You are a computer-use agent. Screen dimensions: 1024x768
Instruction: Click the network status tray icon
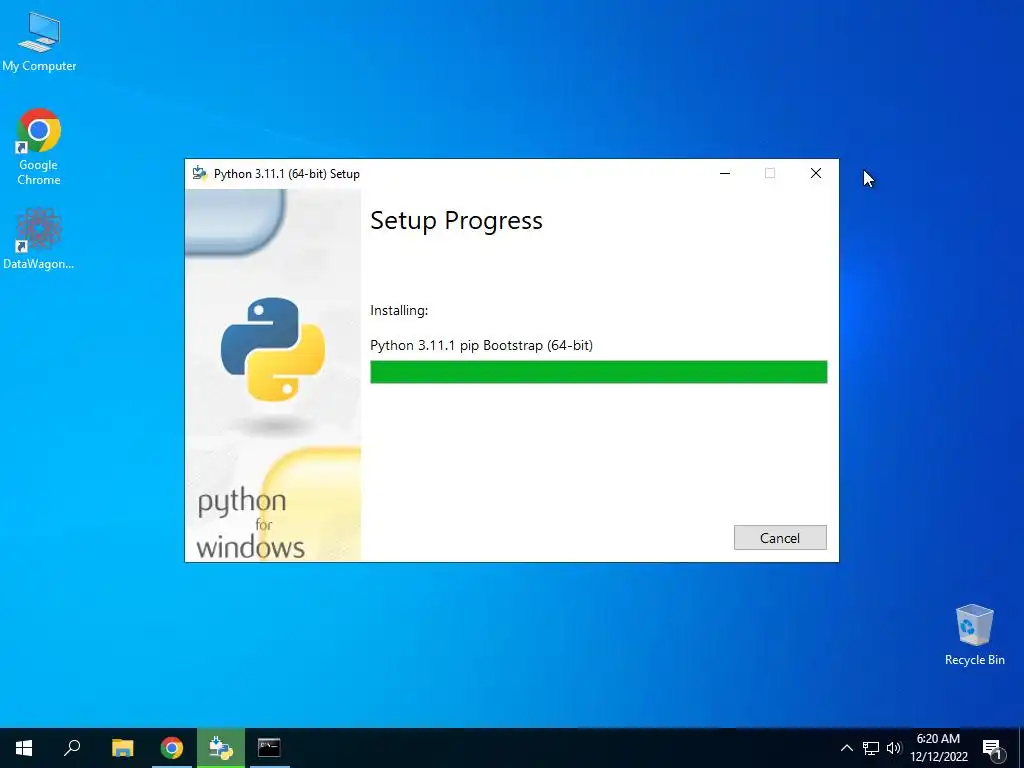click(871, 748)
